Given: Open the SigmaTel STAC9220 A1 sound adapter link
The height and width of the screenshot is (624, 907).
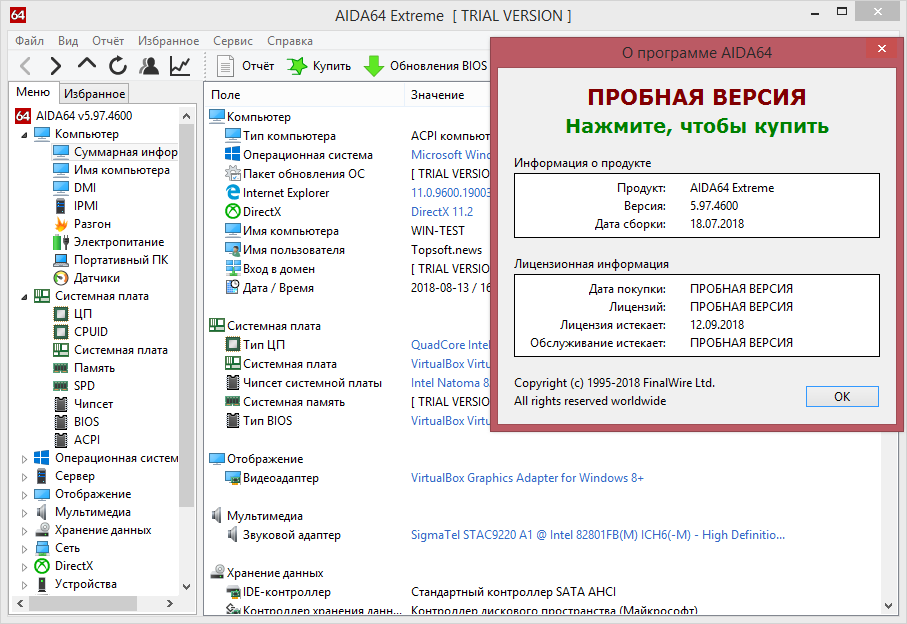Looking at the screenshot, I should [598, 535].
